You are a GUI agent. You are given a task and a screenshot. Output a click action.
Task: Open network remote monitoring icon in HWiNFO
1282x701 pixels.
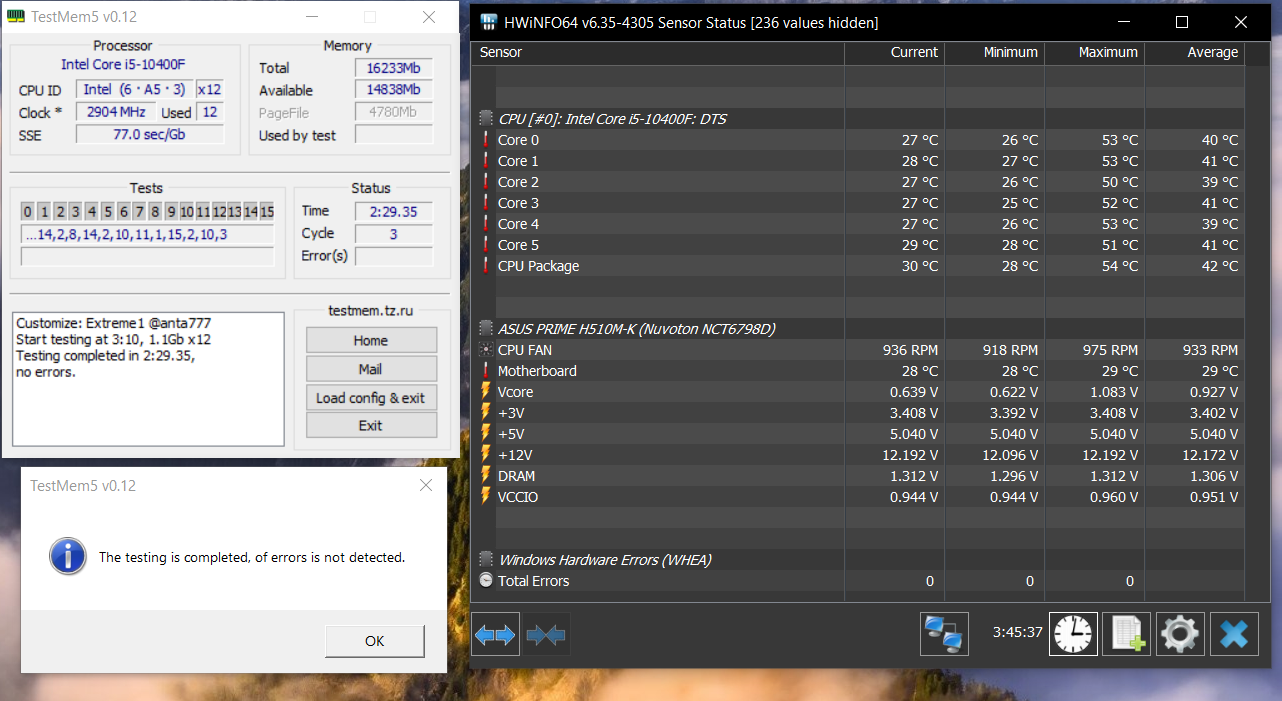coord(944,634)
